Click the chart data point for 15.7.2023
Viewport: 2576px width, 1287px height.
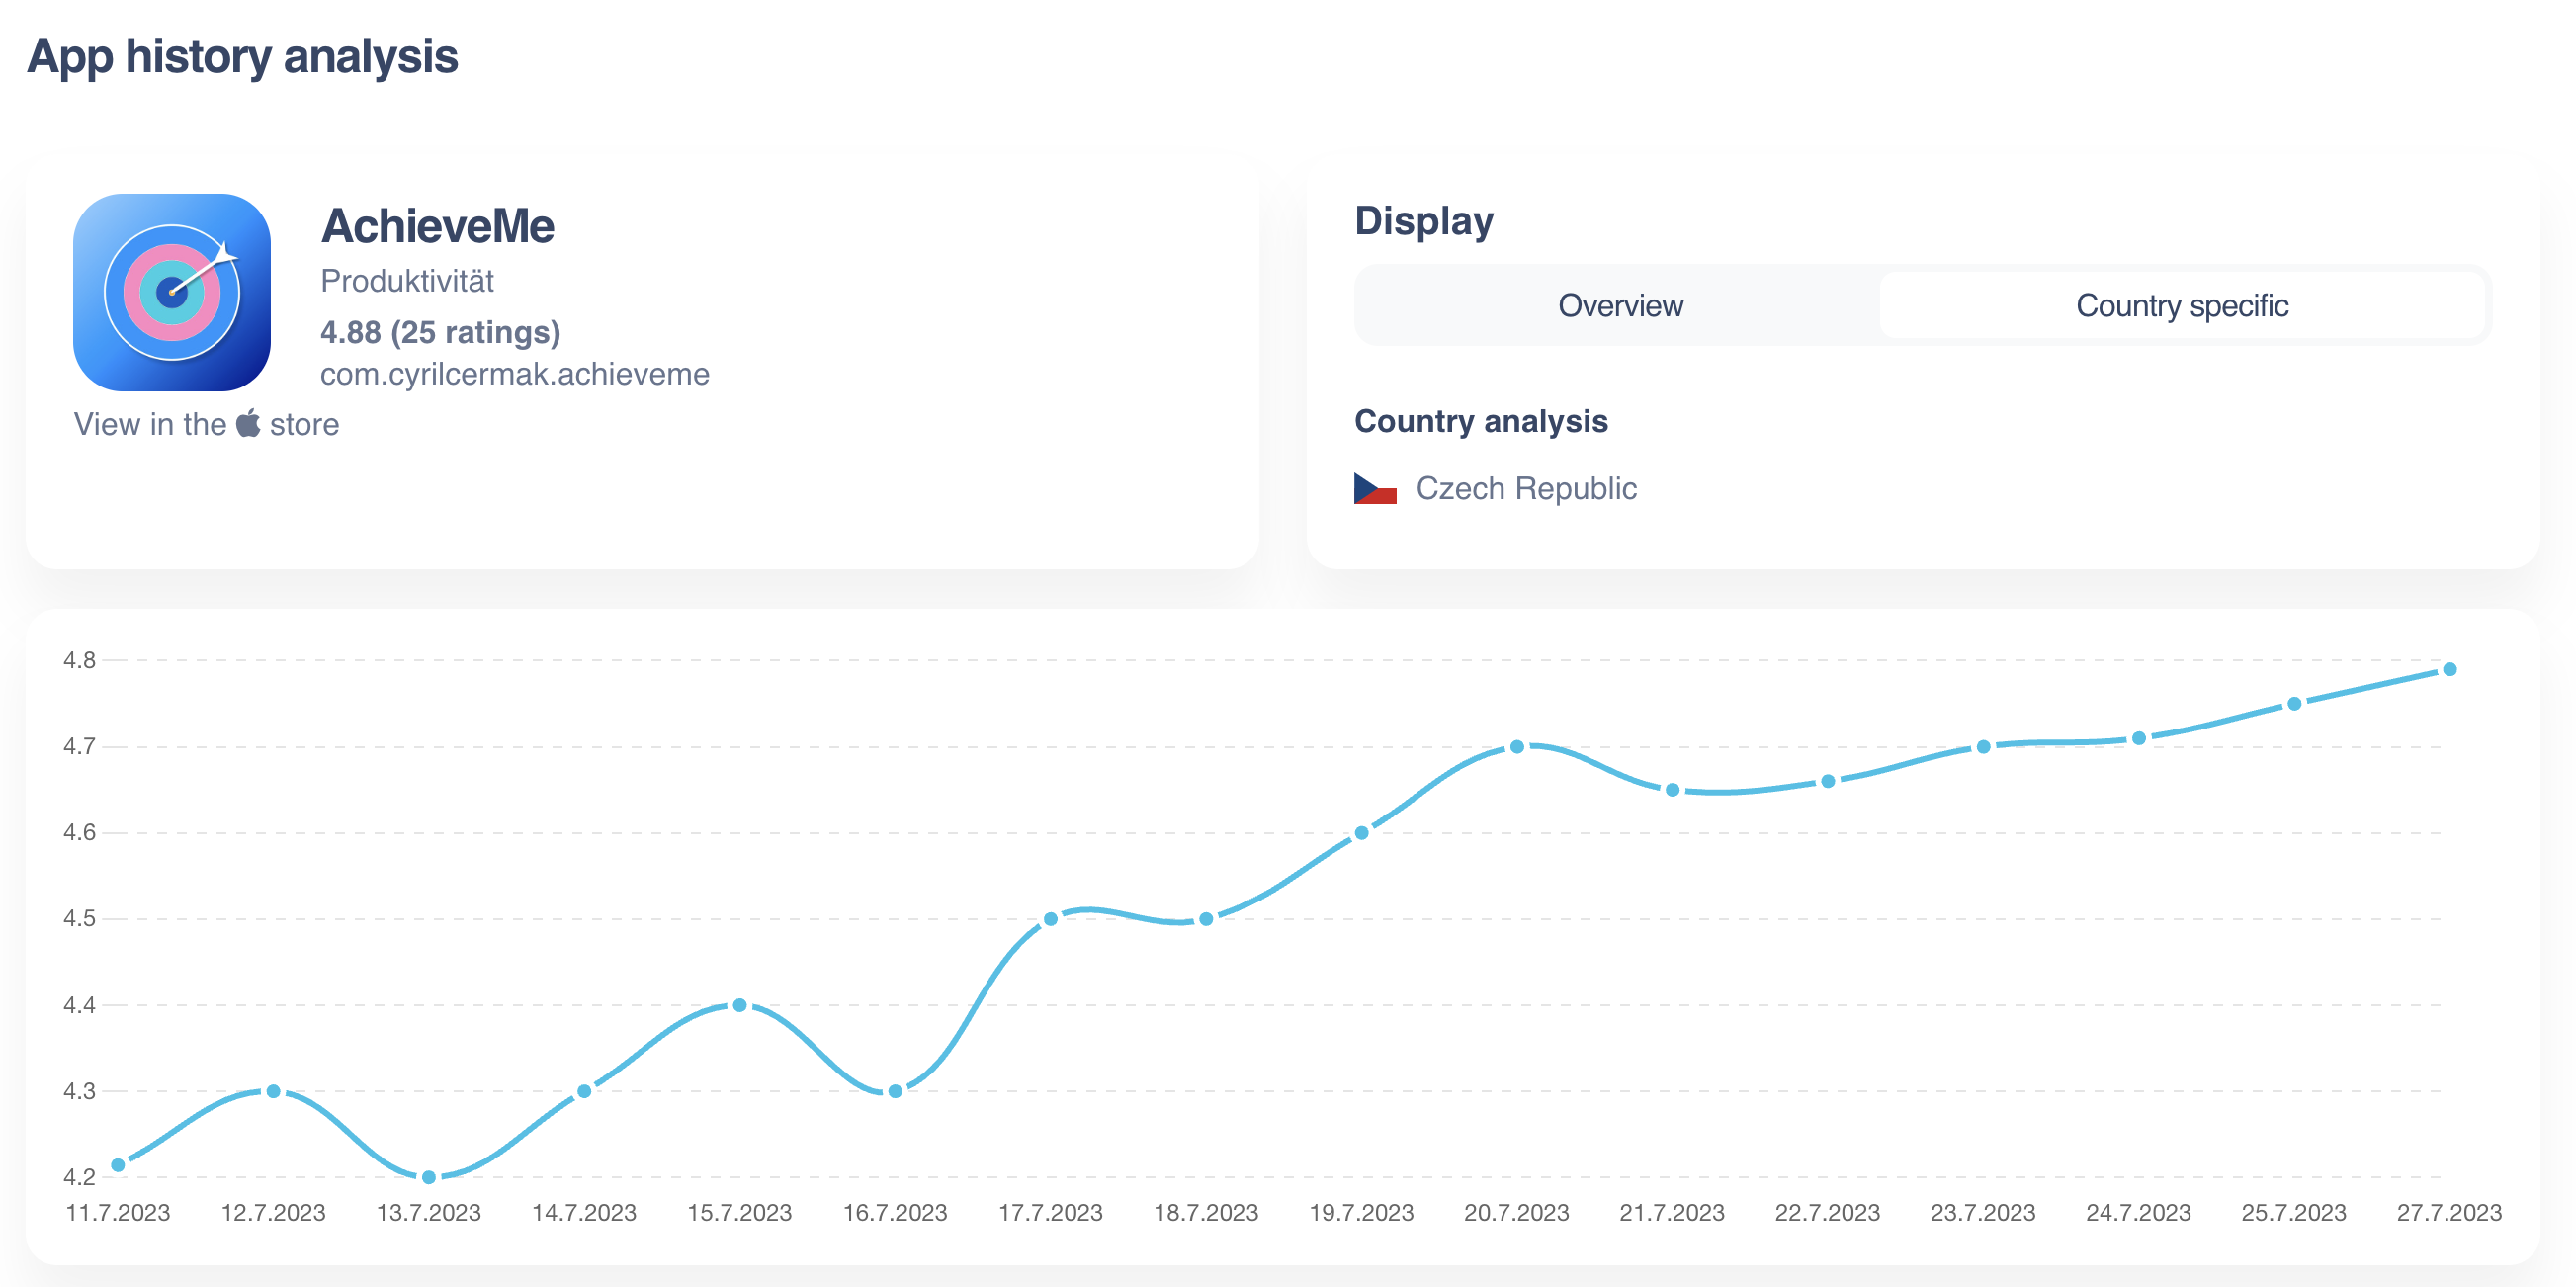(740, 1005)
